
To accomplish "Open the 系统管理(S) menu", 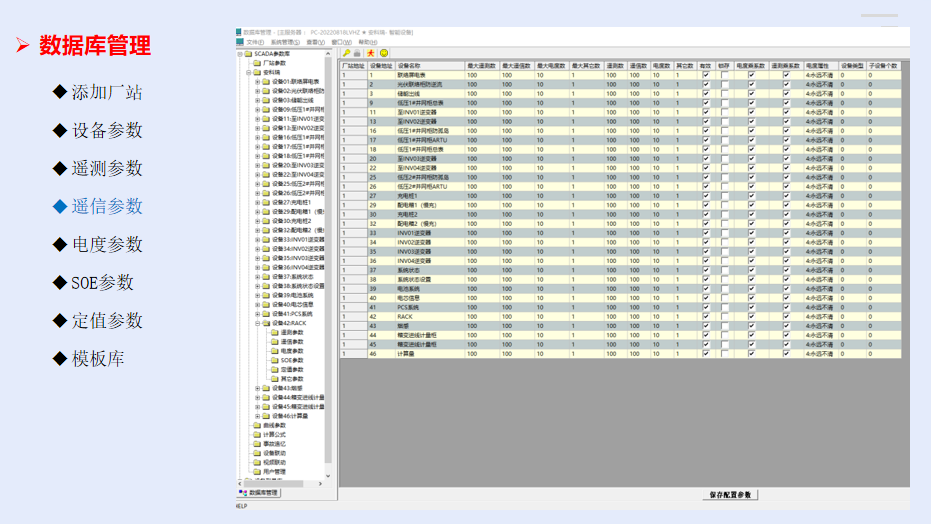I will [285, 42].
